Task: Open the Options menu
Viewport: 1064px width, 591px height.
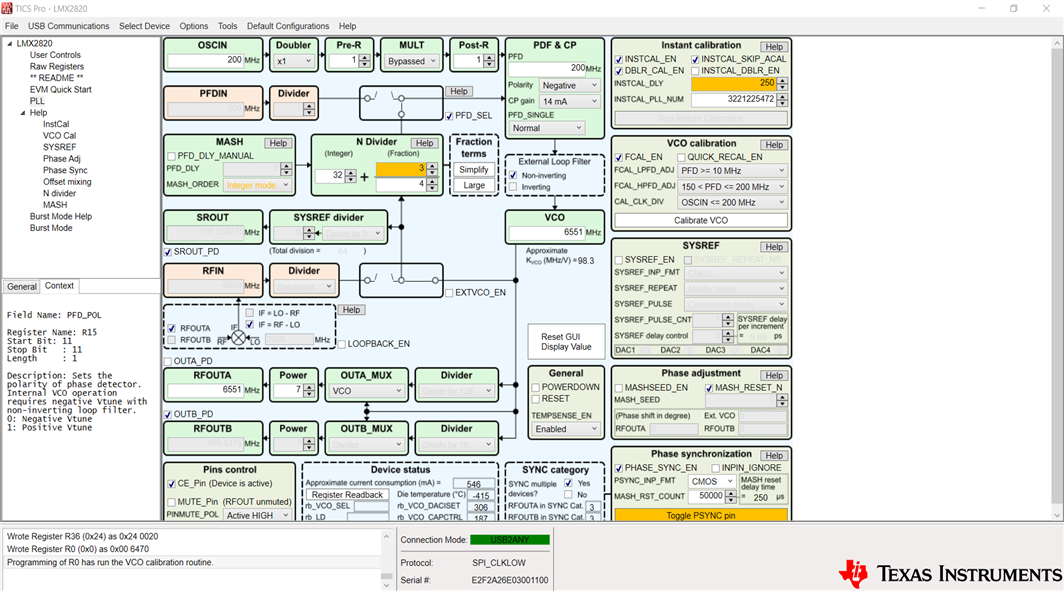Action: [193, 26]
